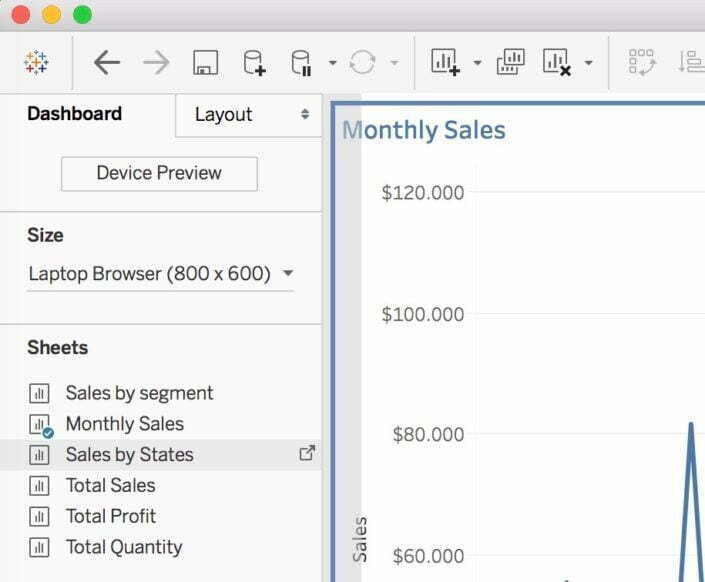Select the Dashboard tab
This screenshot has height=582, width=705.
click(x=74, y=114)
